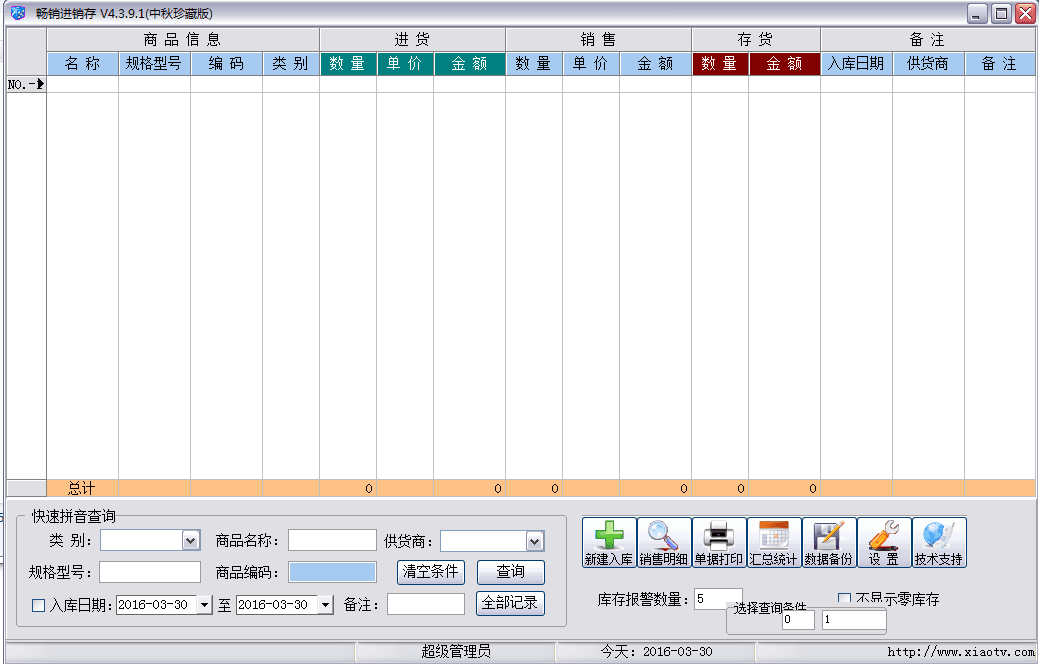Viewport: 1039px width, 664px height.
Task: Click the 数据备份 floppy disk icon
Action: (x=828, y=537)
